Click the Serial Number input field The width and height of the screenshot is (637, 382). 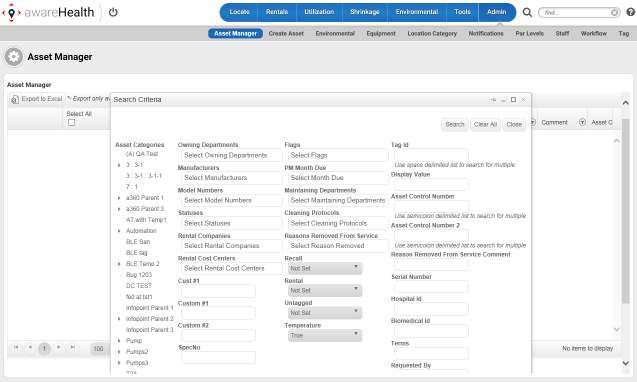tap(431, 287)
